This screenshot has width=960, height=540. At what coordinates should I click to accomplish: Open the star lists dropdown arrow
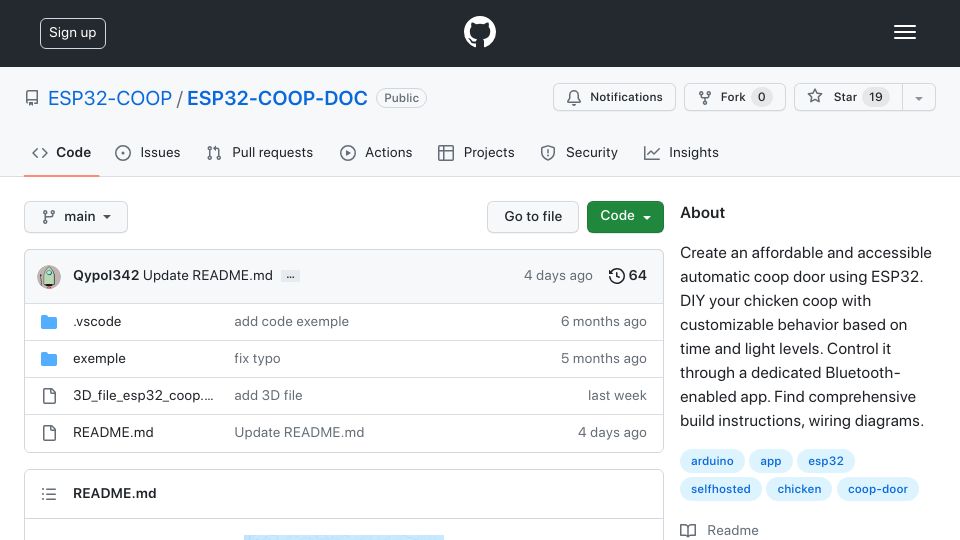click(918, 98)
